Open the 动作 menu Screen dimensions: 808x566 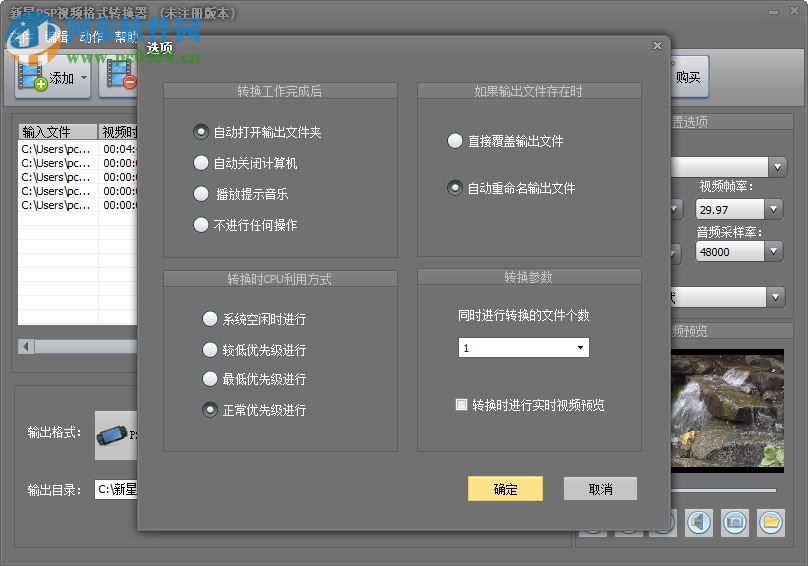click(x=91, y=37)
